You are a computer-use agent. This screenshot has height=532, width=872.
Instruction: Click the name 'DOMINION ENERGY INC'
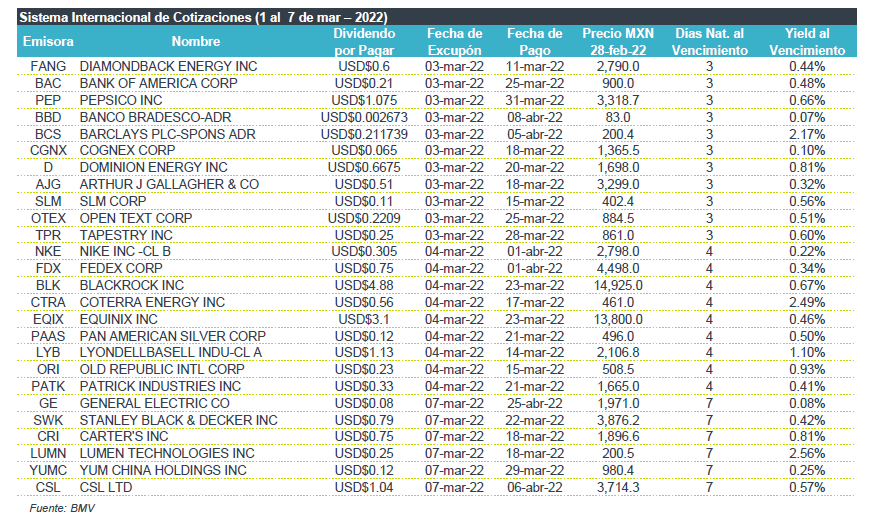coord(153,167)
